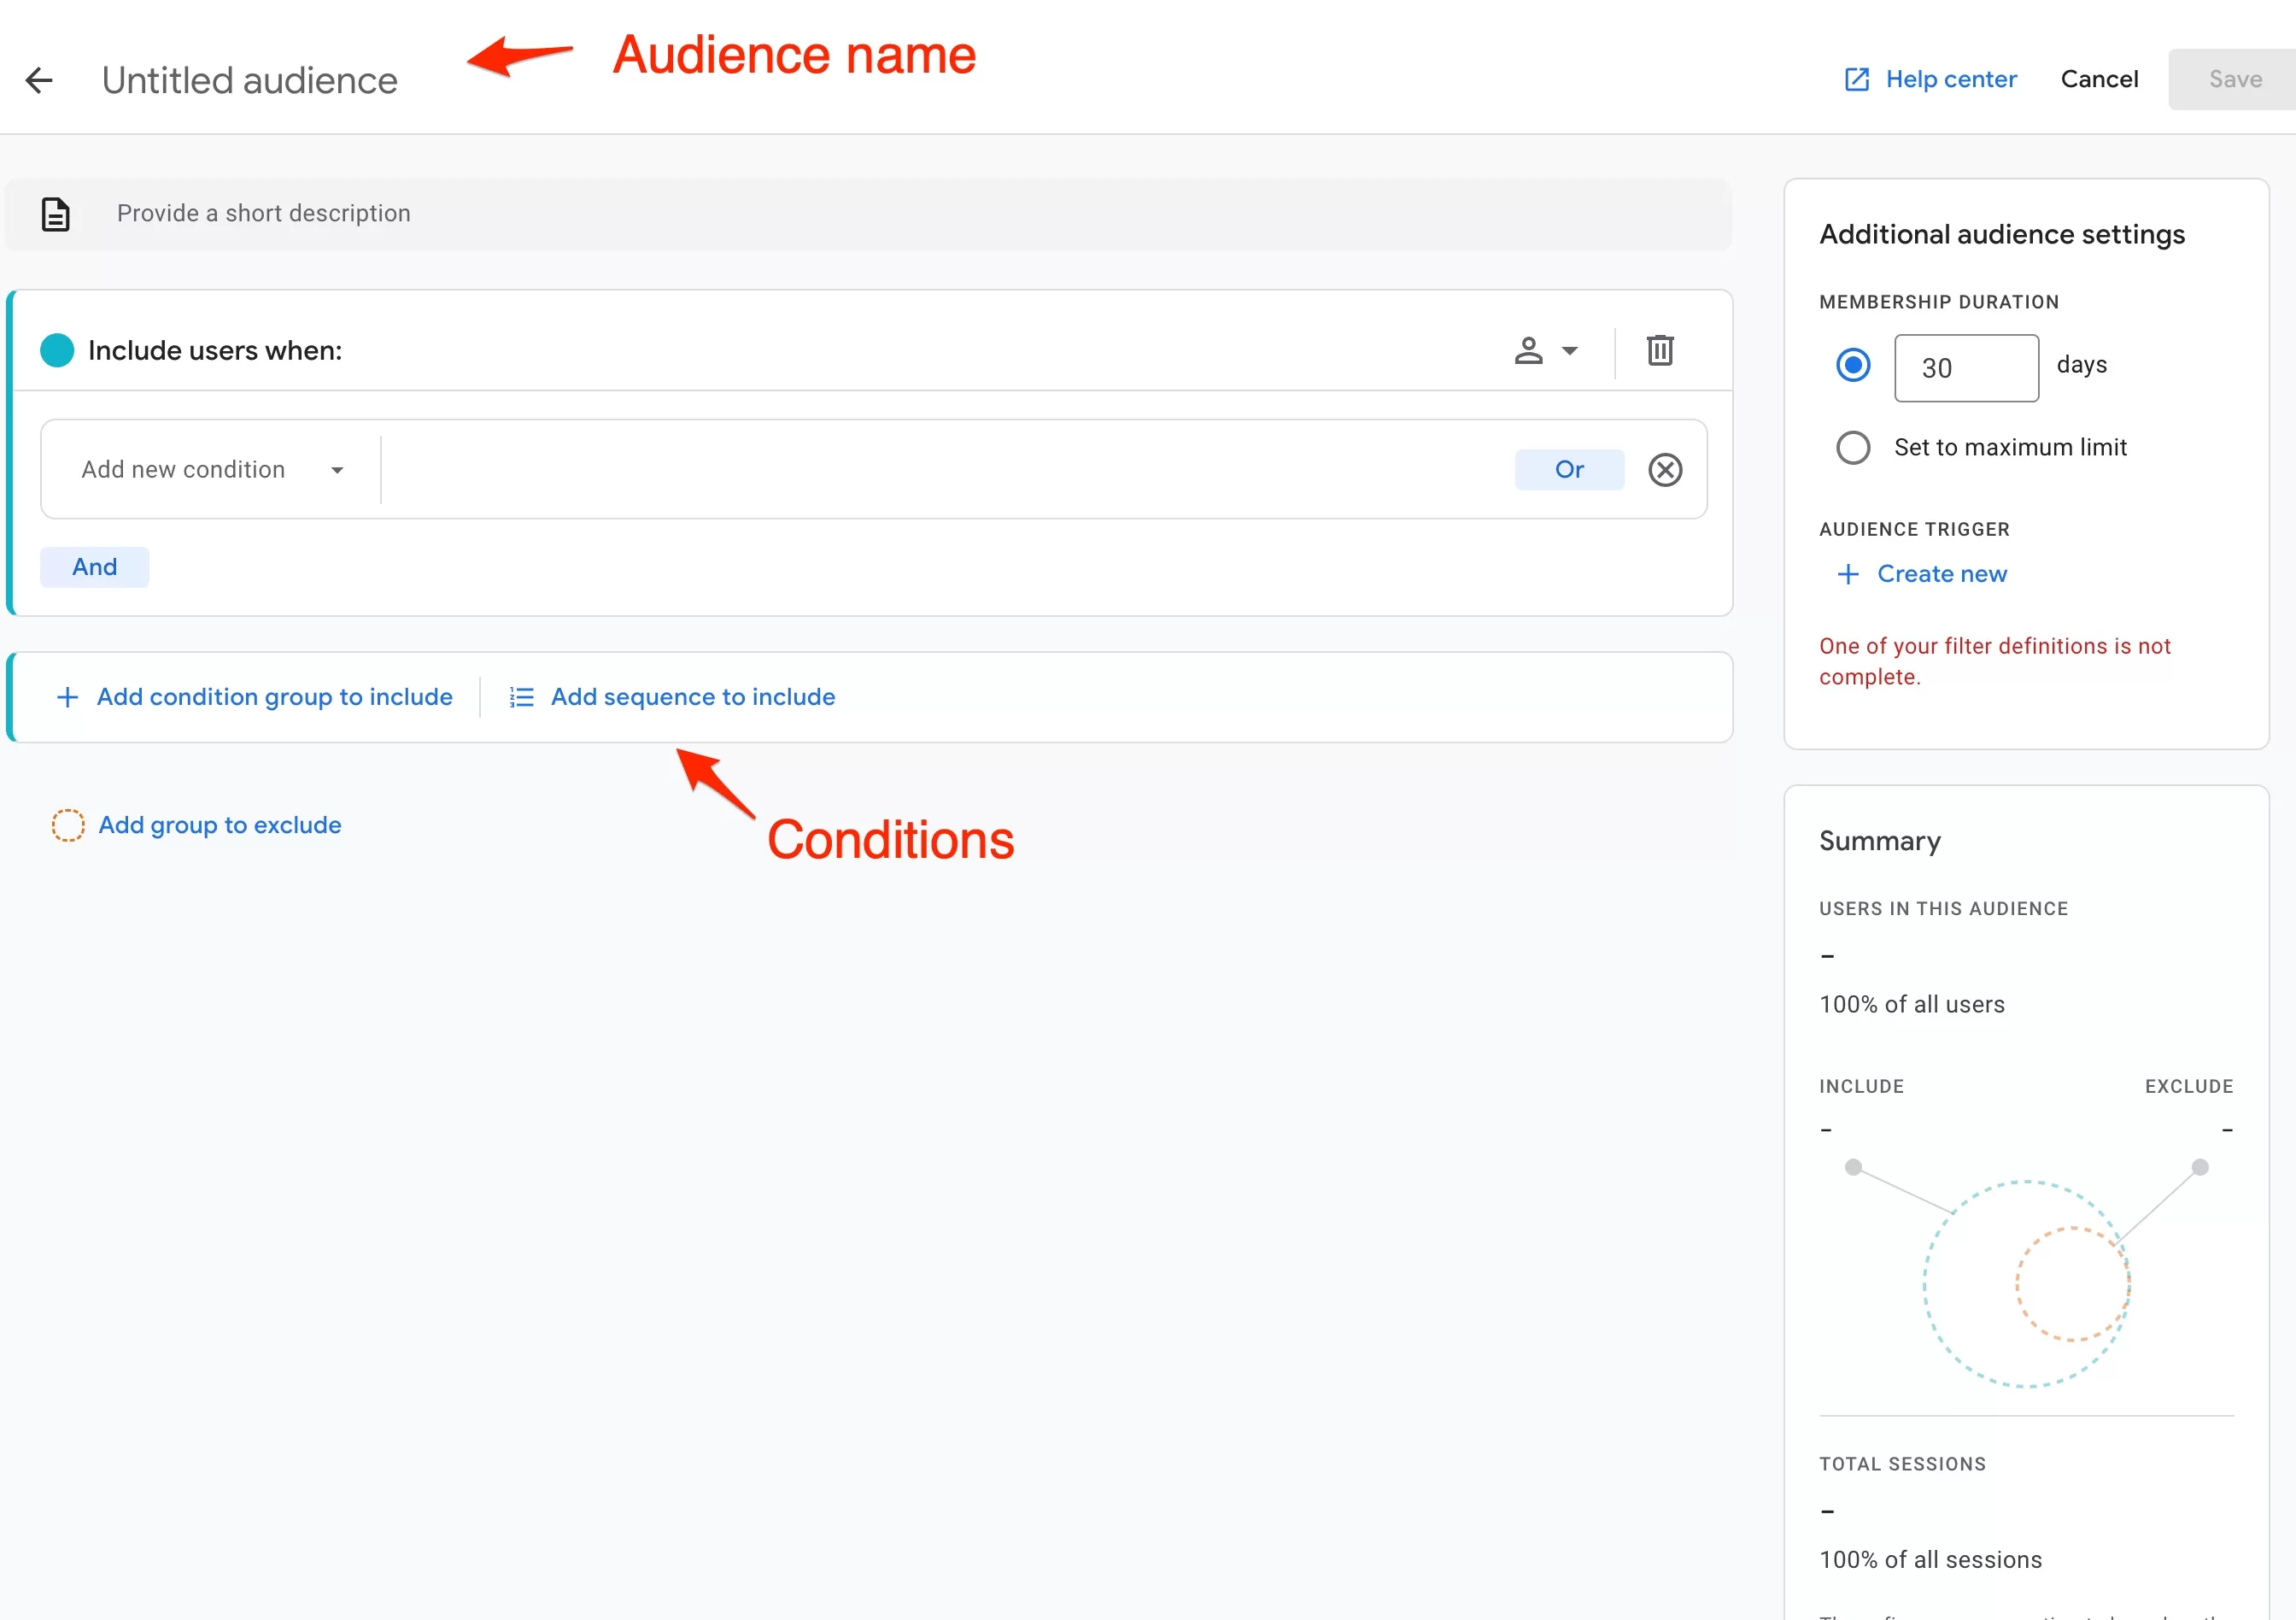The height and width of the screenshot is (1620, 2296).
Task: Click the teal Include users circle marker
Action: [x=57, y=350]
